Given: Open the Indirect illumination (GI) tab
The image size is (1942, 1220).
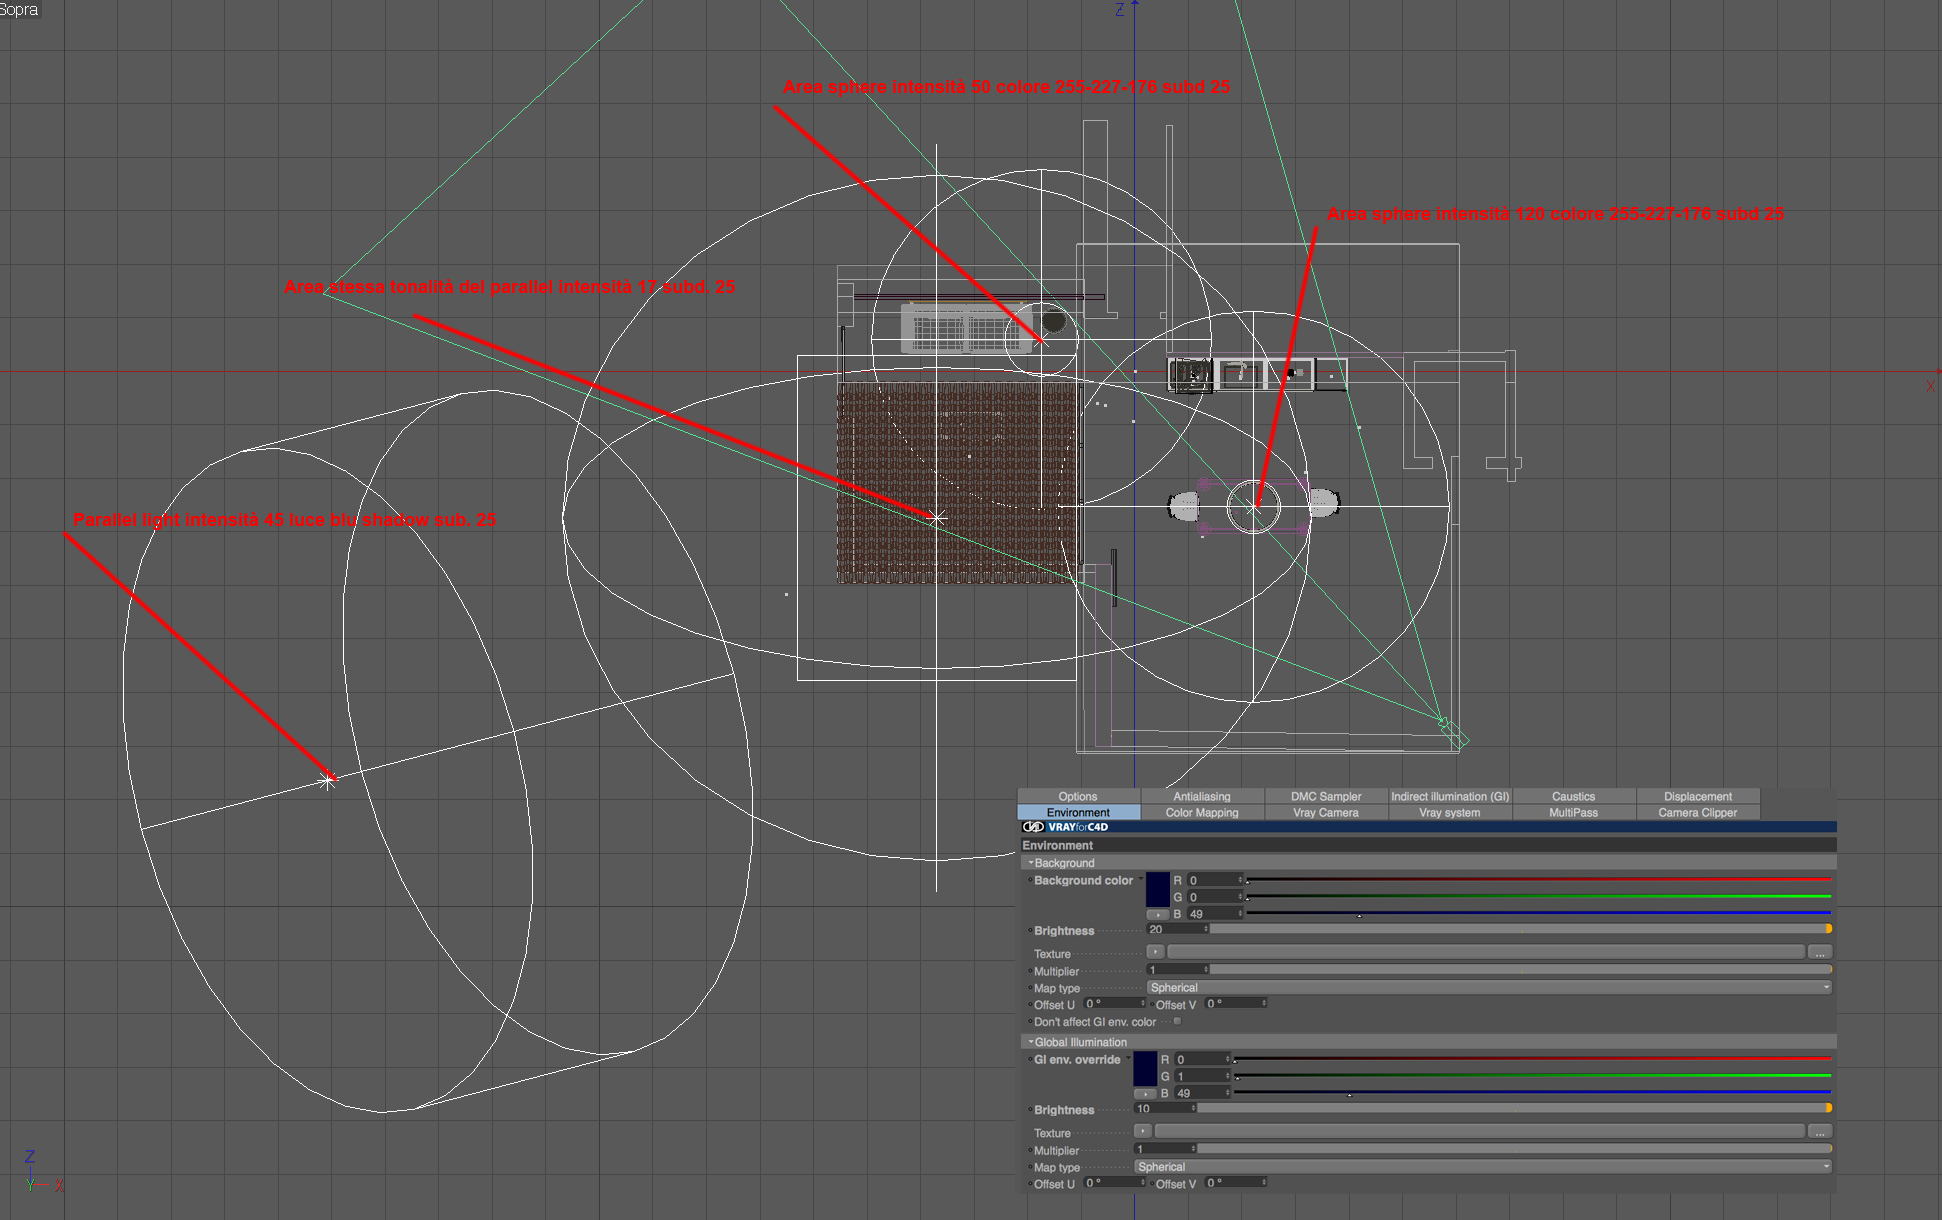Looking at the screenshot, I should 1449,797.
